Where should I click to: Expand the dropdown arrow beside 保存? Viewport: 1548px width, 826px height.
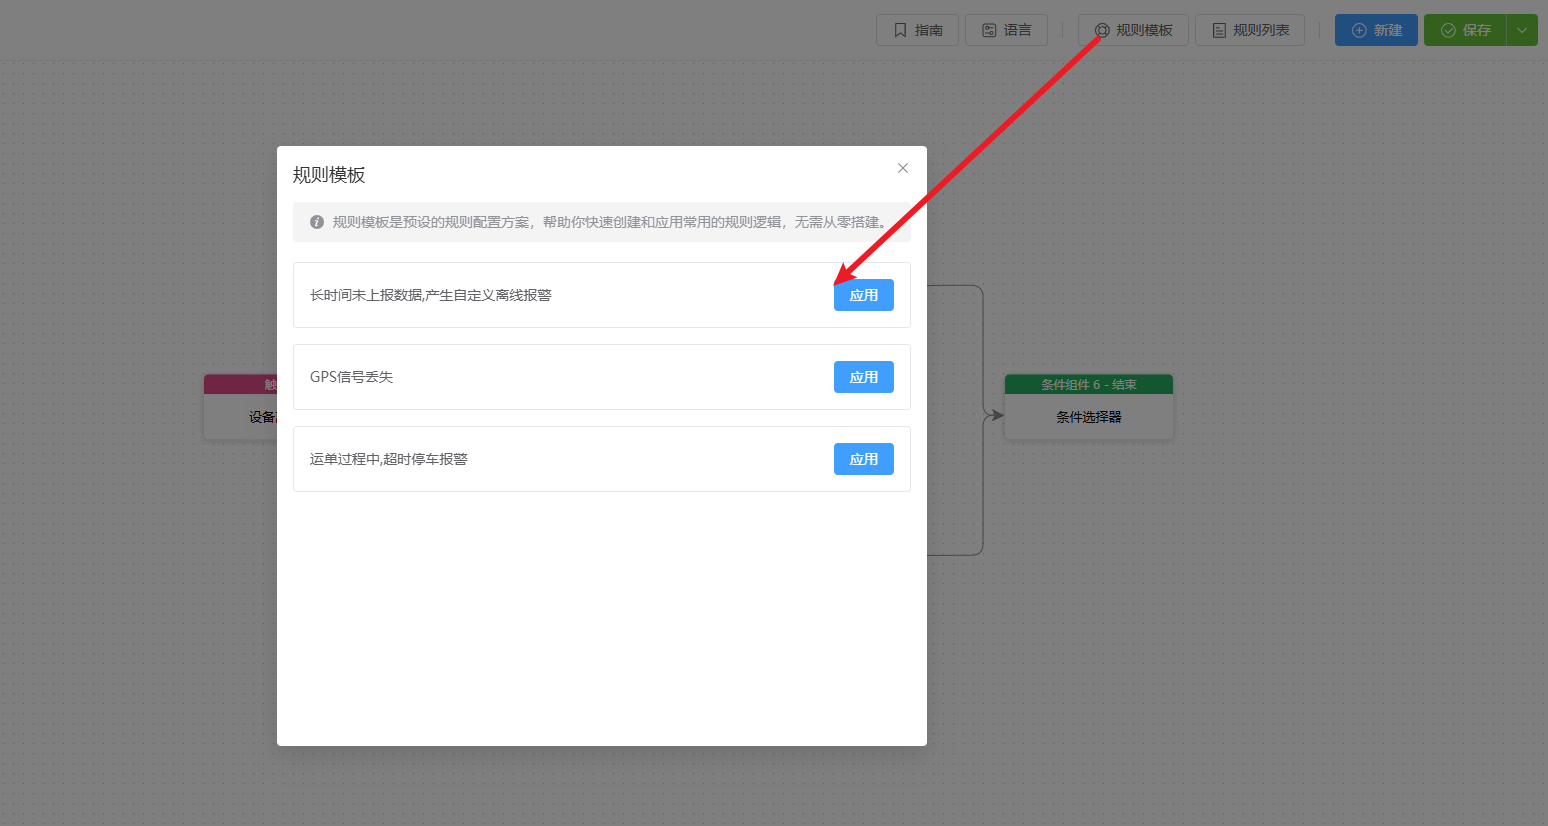(1522, 30)
